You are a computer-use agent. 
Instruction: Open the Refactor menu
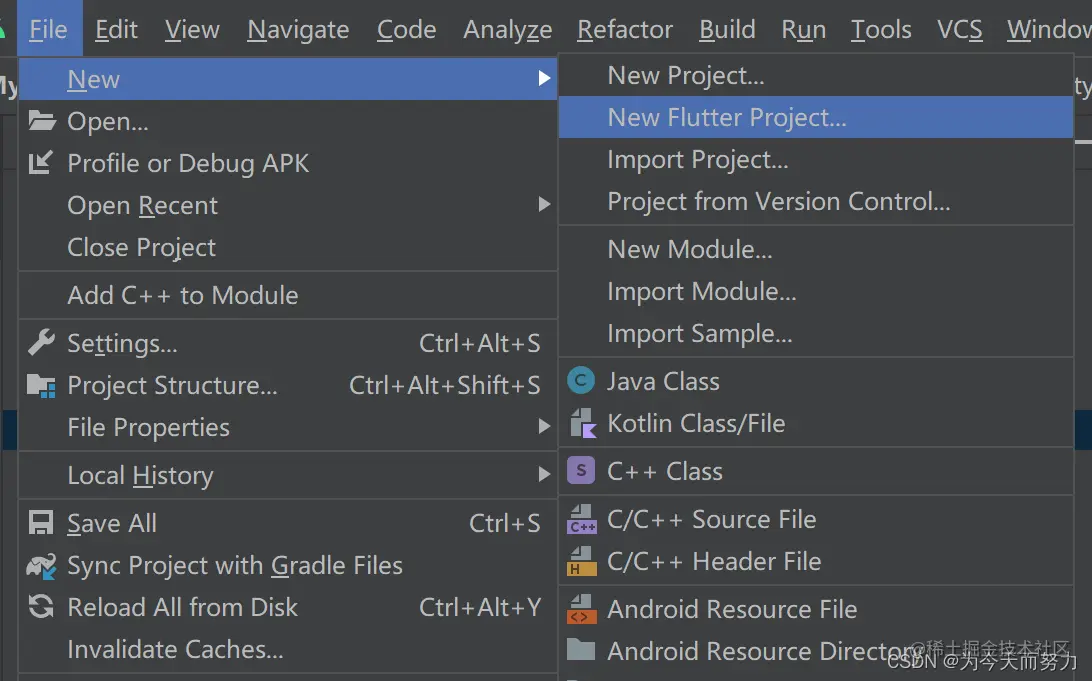[625, 30]
